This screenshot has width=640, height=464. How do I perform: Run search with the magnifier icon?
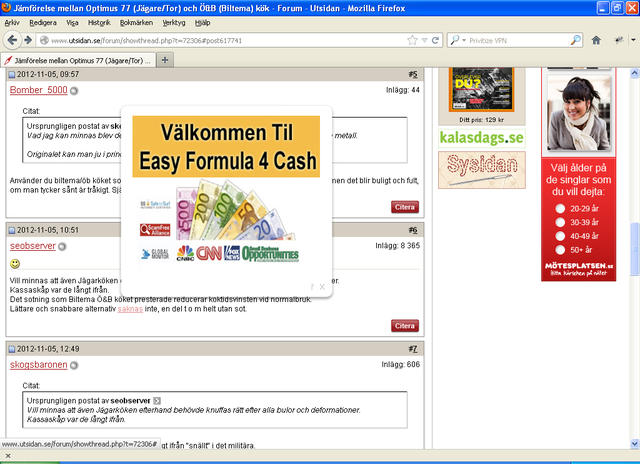[x=576, y=40]
